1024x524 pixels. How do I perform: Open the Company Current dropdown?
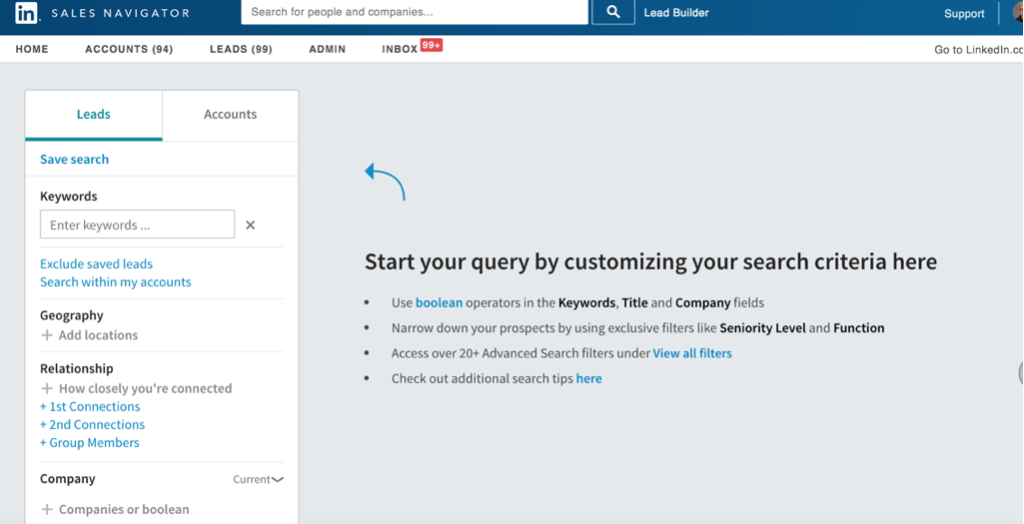tap(258, 479)
